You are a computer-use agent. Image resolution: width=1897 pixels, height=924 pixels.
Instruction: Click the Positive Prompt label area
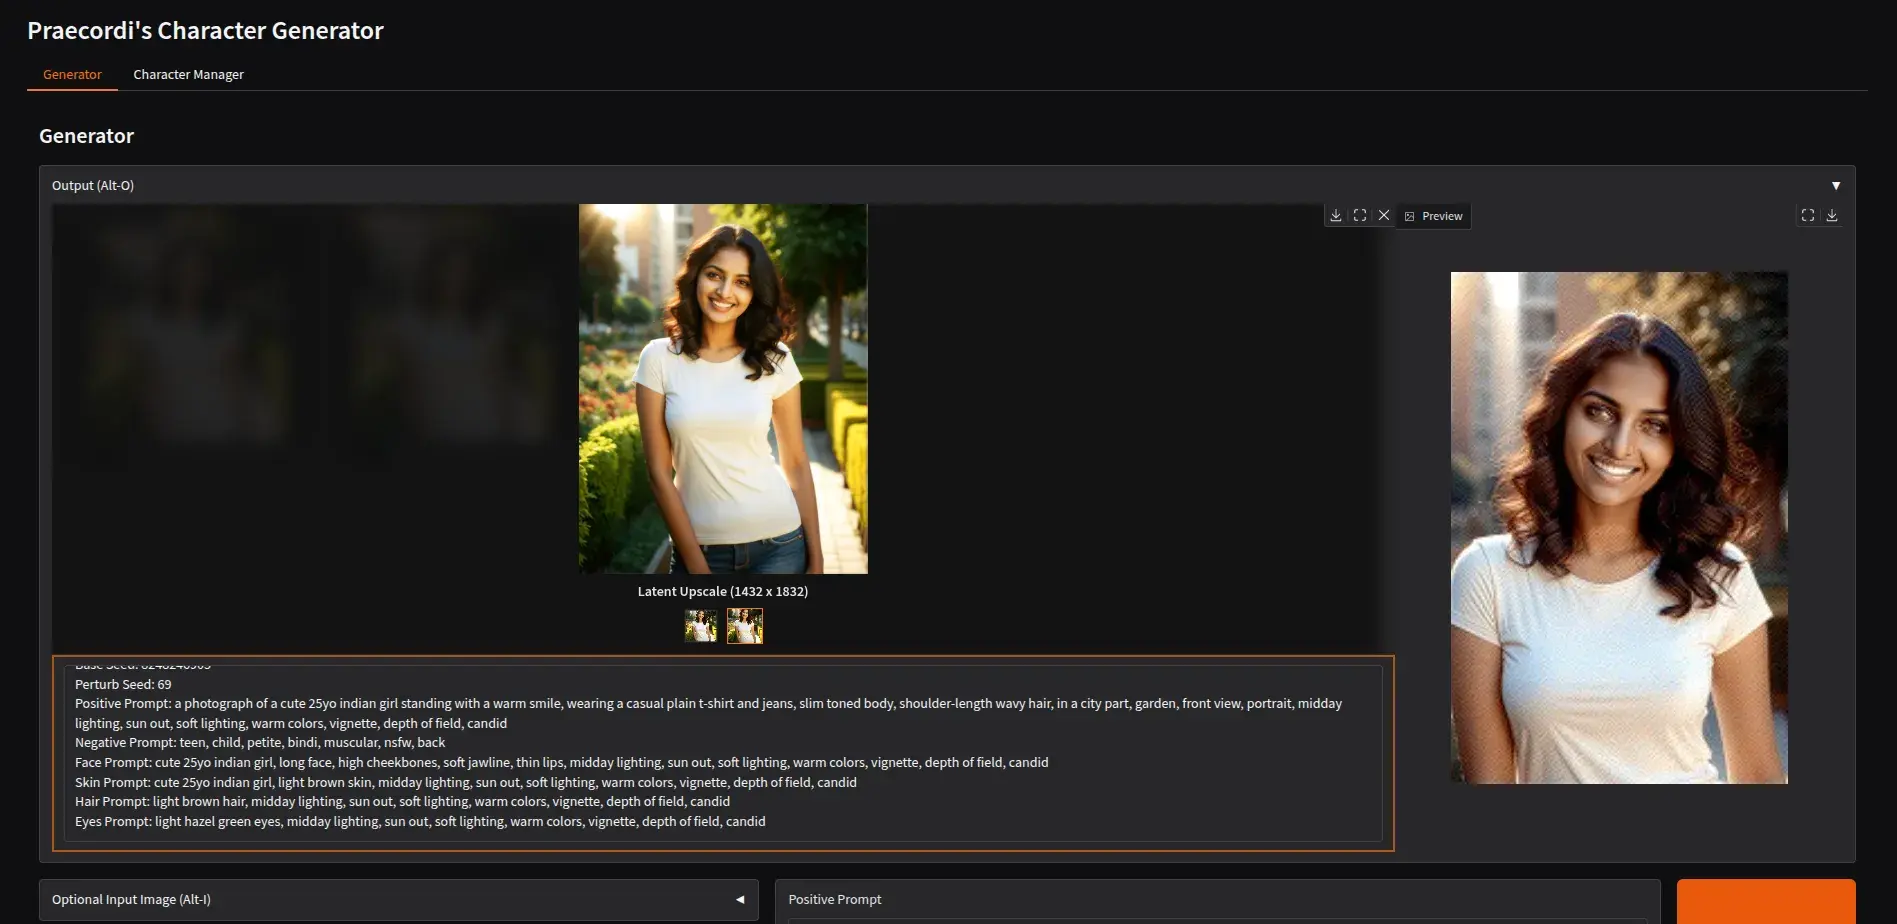pyautogui.click(x=835, y=900)
